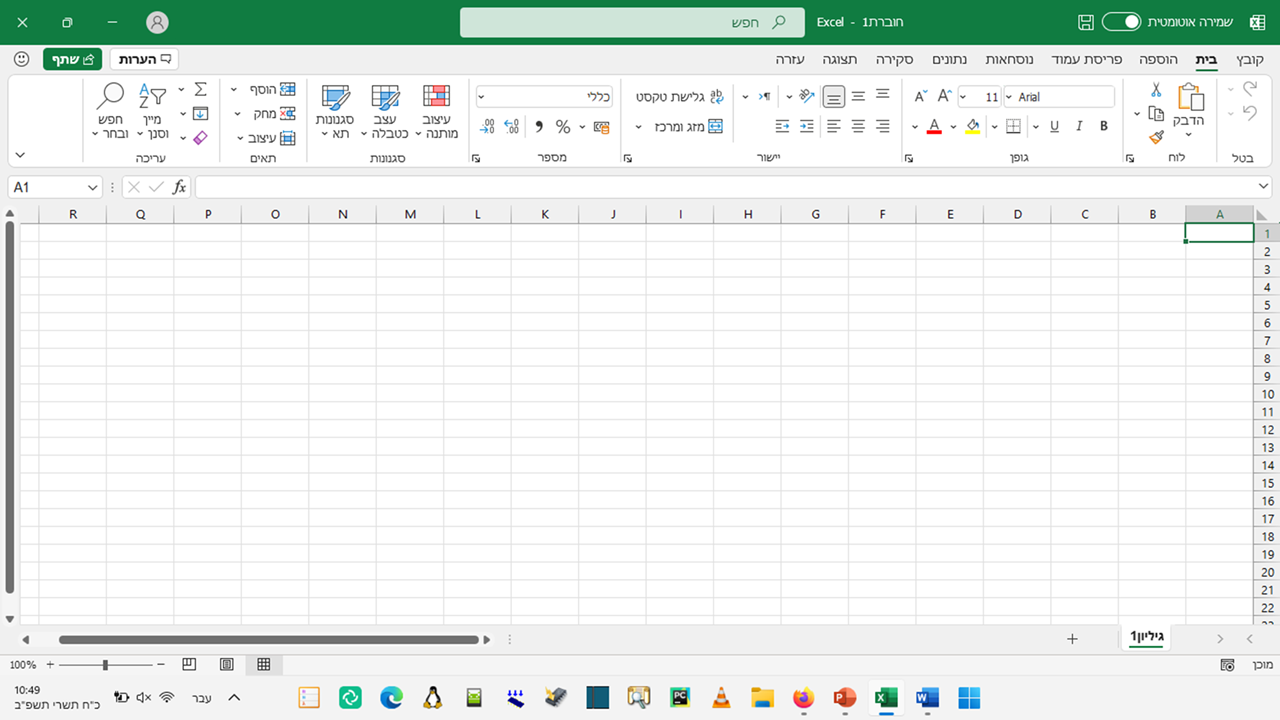Click the increase indent icon
The image size is (1280, 720).
tap(807, 126)
